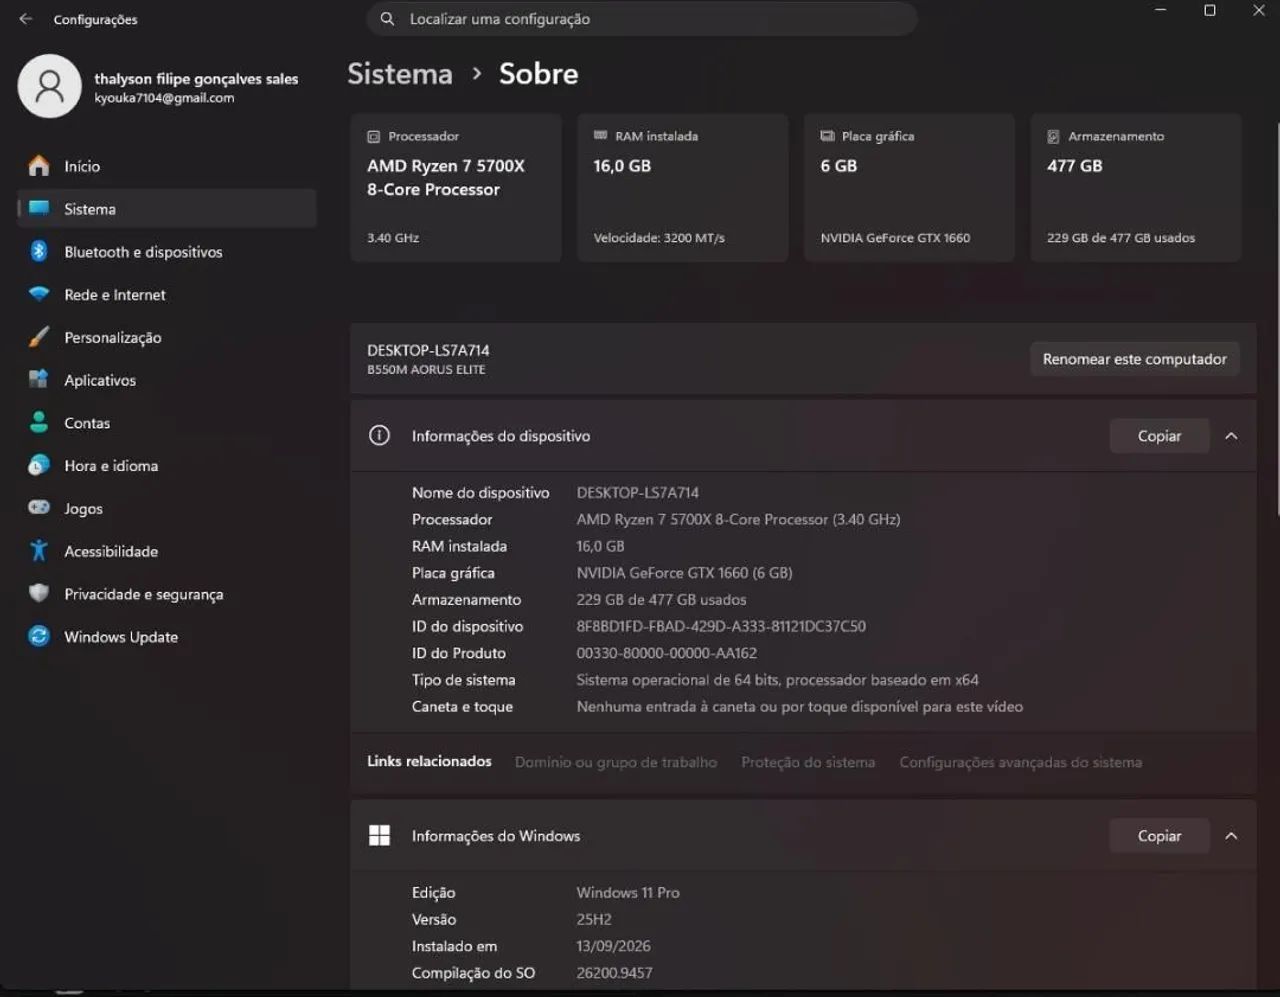Collapse the Informações do dispositivo section chevron
The image size is (1280, 997).
coord(1231,436)
